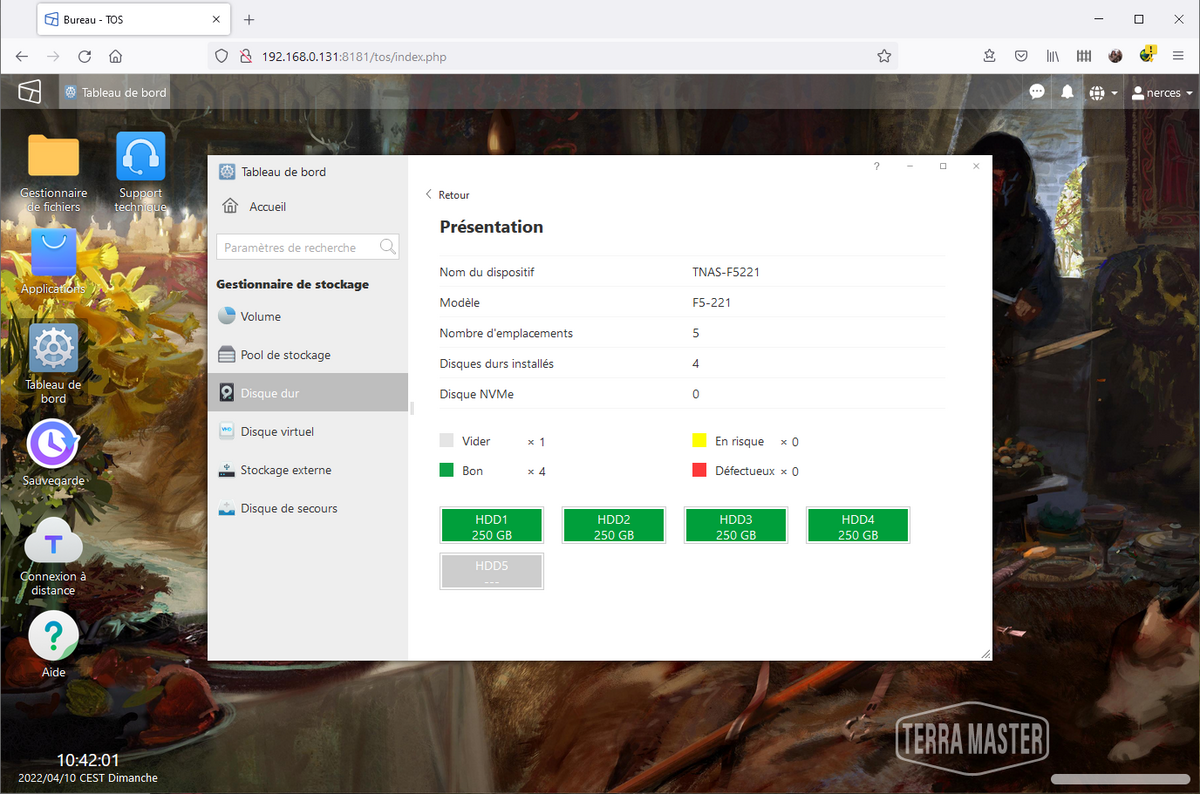Select the HDD3 250 GB disk tile

736,526
